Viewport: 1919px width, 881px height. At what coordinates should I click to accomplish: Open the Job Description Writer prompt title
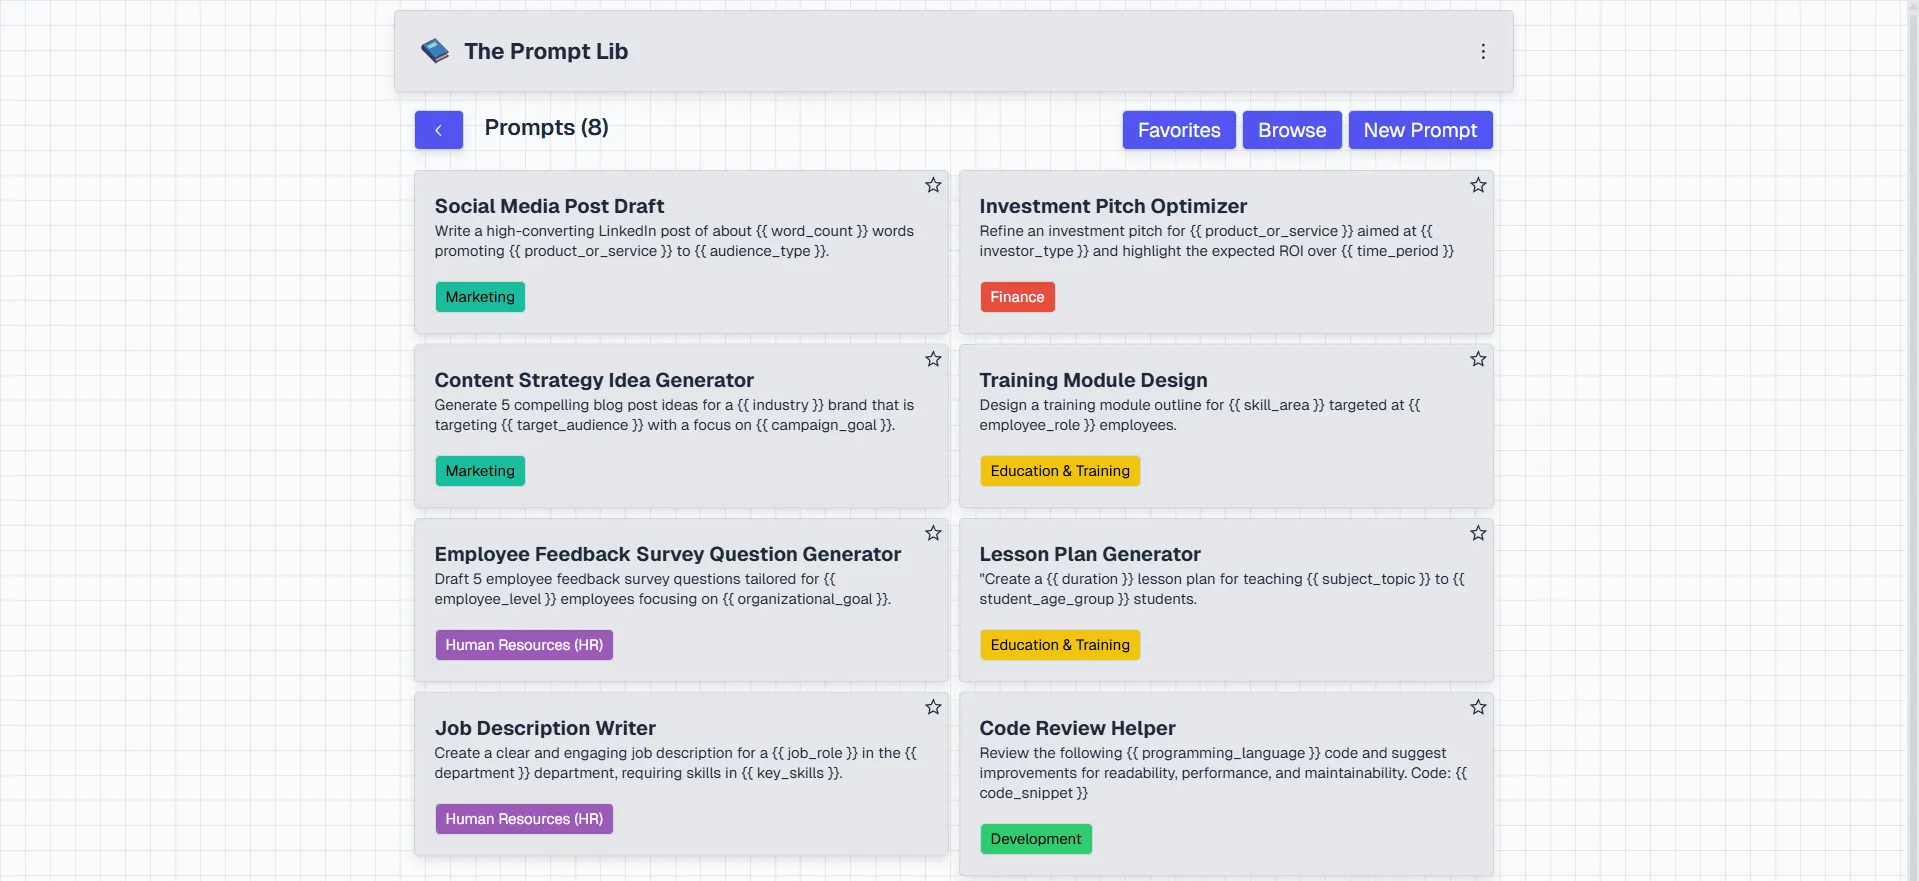[545, 728]
